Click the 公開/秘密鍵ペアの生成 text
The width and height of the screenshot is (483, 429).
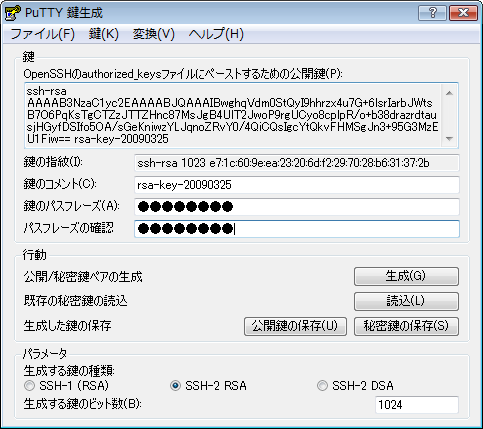click(x=83, y=277)
